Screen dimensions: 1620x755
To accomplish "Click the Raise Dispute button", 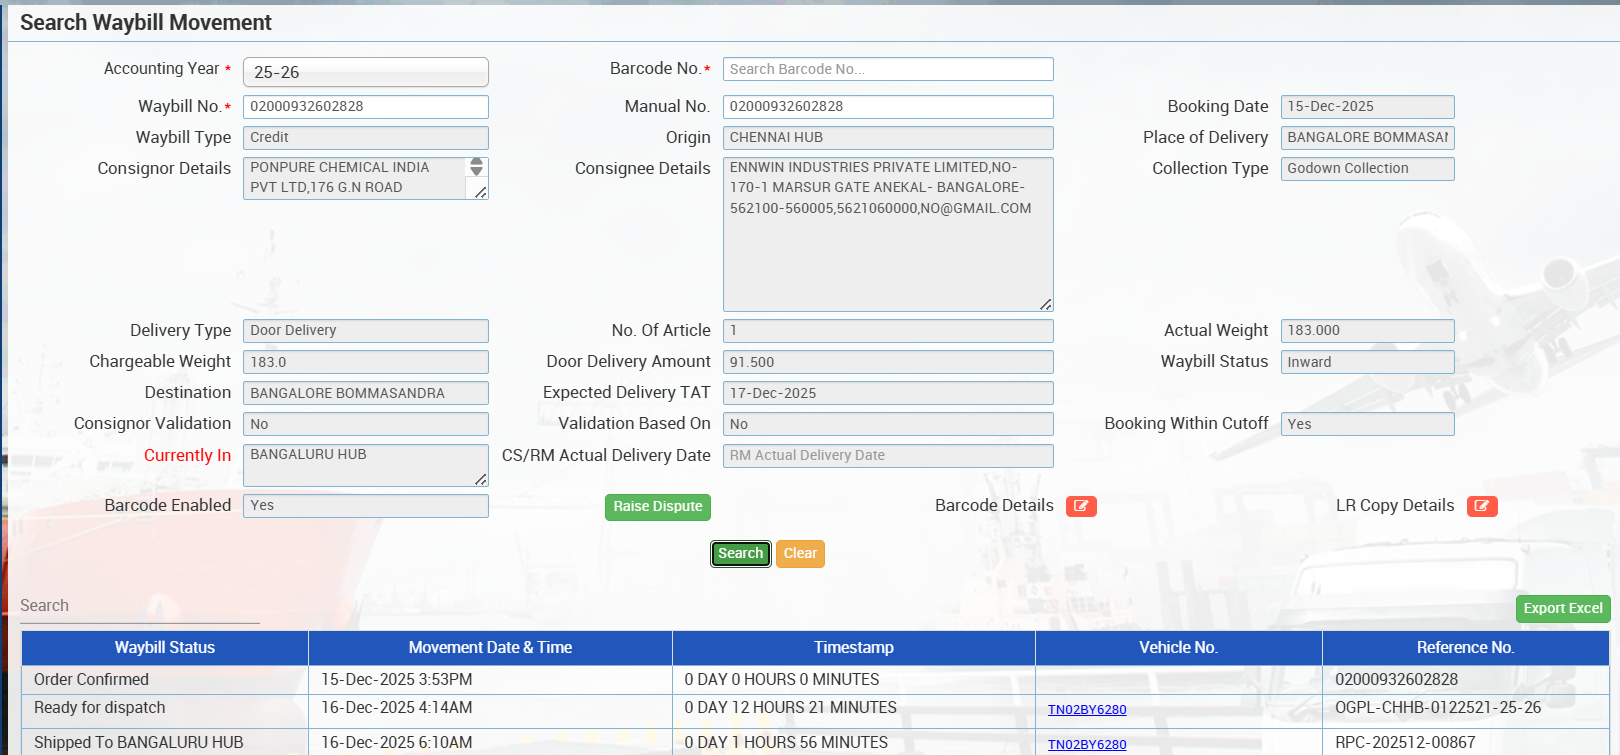I will (x=657, y=507).
